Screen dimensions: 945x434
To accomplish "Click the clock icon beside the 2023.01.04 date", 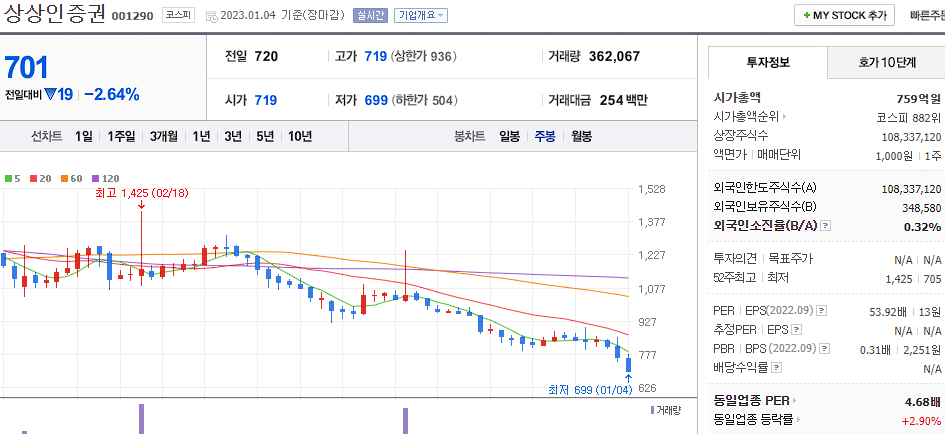I will pos(211,16).
